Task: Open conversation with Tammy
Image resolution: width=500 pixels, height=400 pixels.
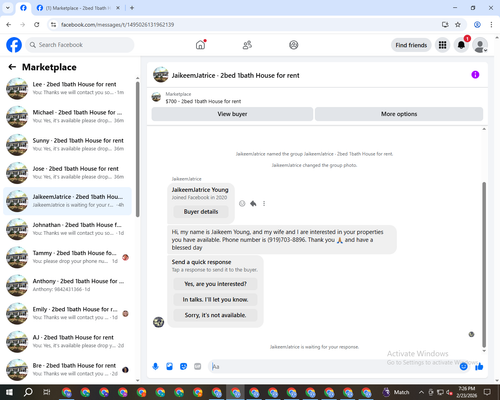Action: (x=67, y=257)
